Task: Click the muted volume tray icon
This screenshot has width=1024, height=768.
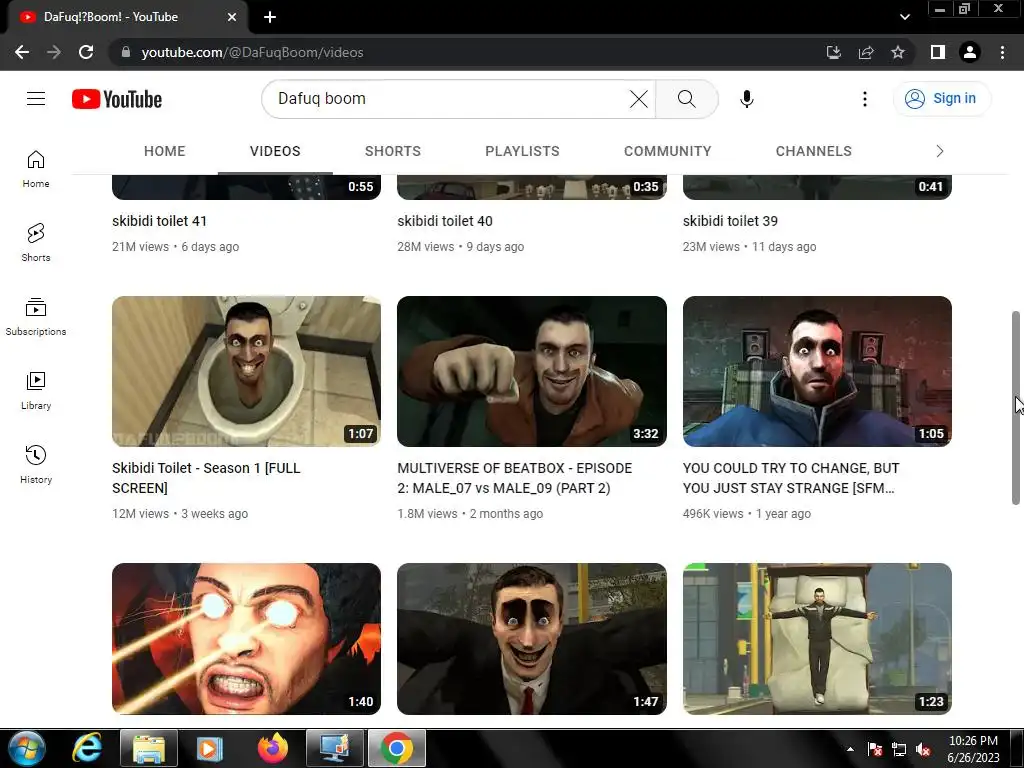Action: coord(923,750)
